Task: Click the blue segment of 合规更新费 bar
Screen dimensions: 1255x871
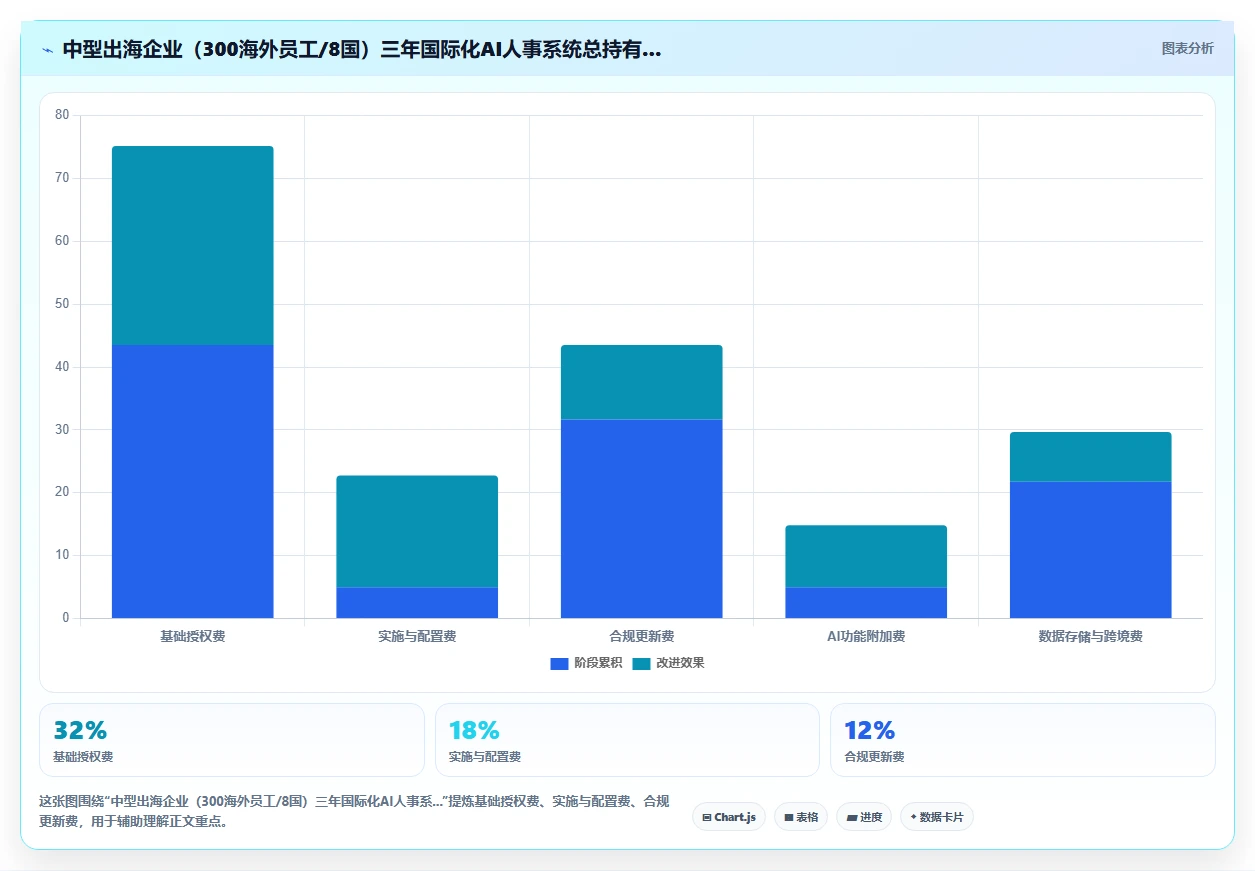Action: 641,518
